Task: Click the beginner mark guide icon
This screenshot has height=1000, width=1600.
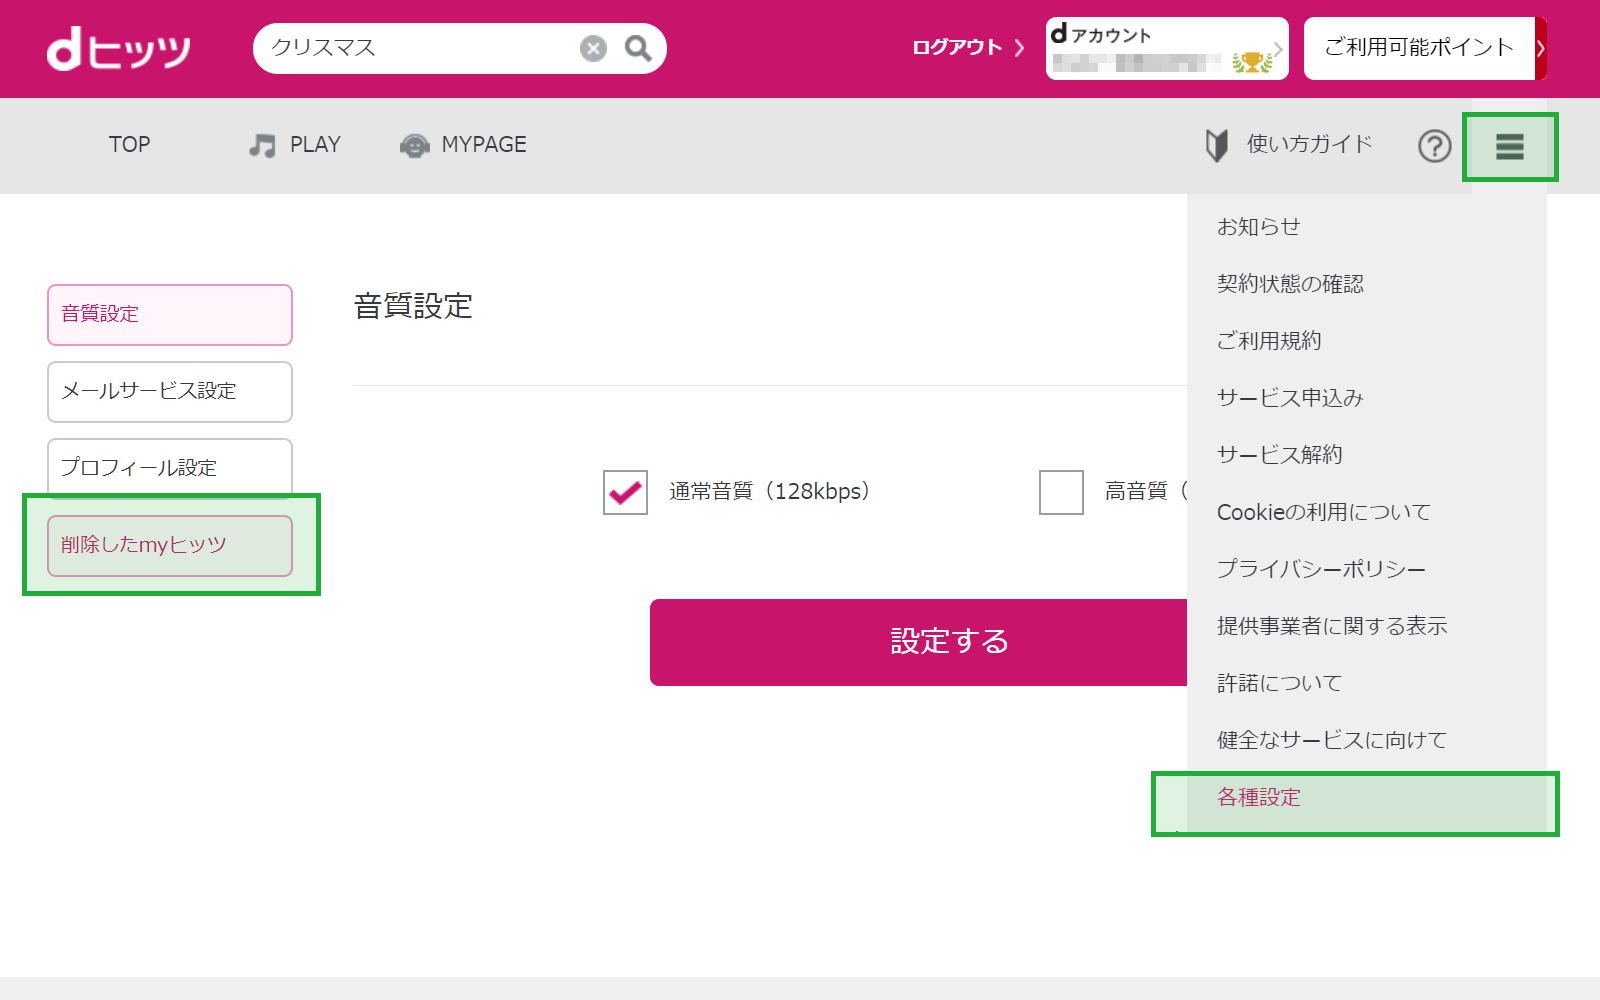Action: 1216,146
